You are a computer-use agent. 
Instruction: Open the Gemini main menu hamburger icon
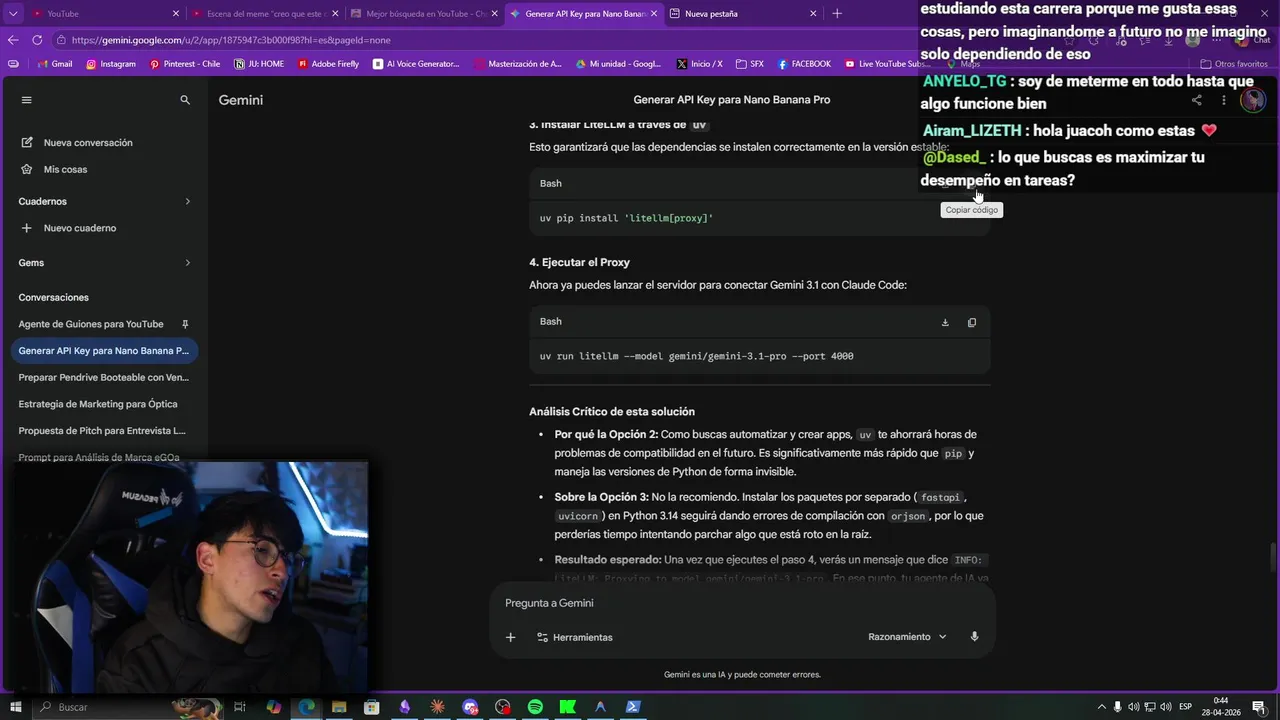pos(27,100)
